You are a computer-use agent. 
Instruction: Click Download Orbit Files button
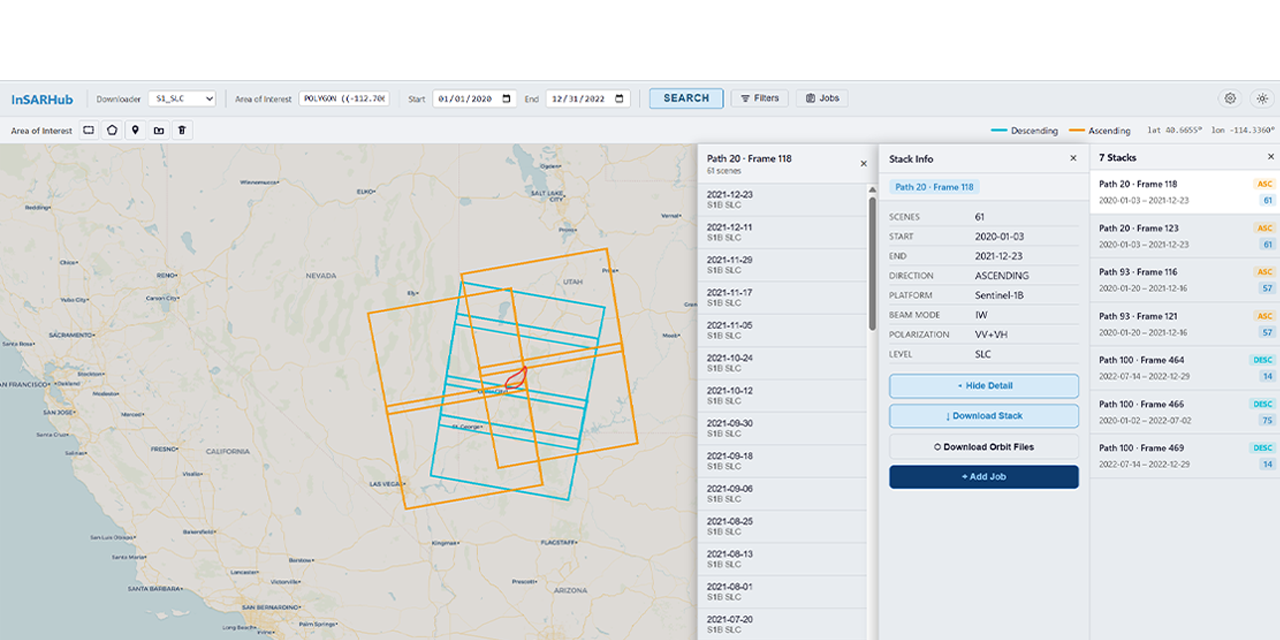click(984, 447)
